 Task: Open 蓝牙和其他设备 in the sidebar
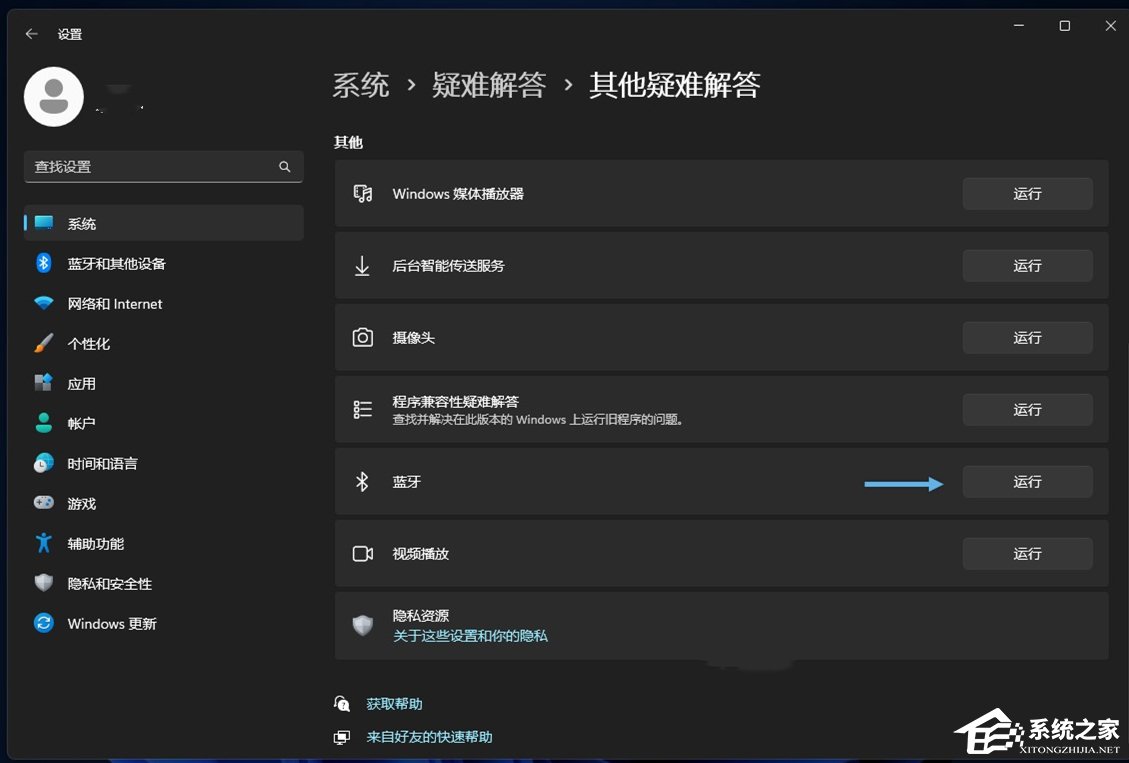(115, 263)
